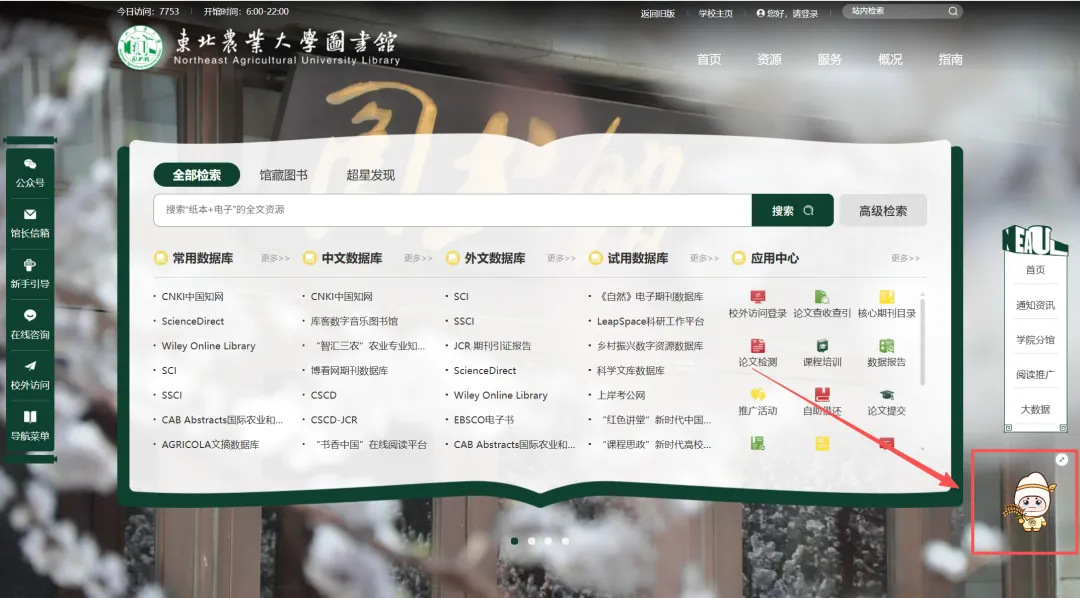The height and width of the screenshot is (598, 1080).
Task: Select the first carousel dot
Action: point(515,542)
